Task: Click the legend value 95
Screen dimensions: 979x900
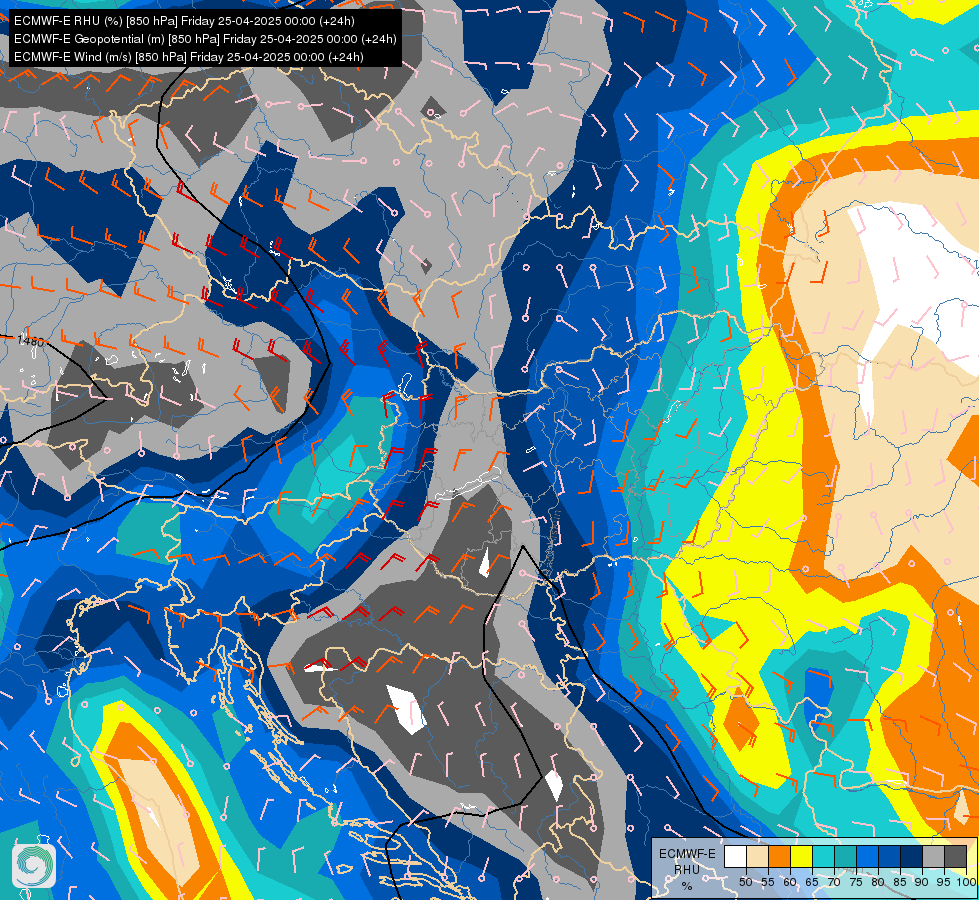Action: point(943,882)
